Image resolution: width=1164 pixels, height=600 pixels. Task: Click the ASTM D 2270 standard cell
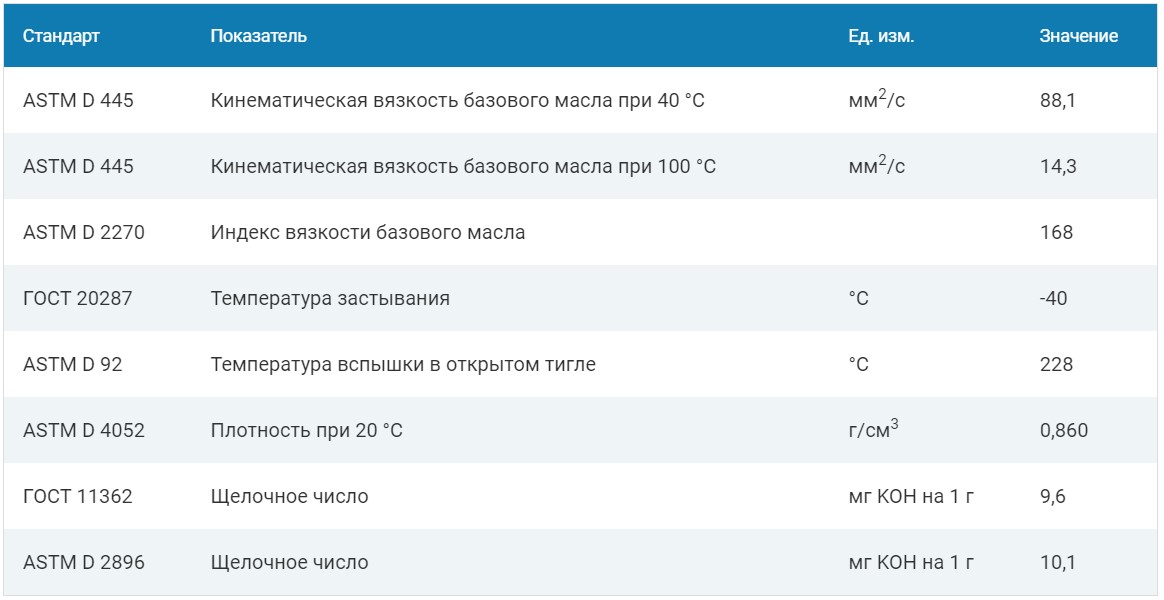click(84, 232)
